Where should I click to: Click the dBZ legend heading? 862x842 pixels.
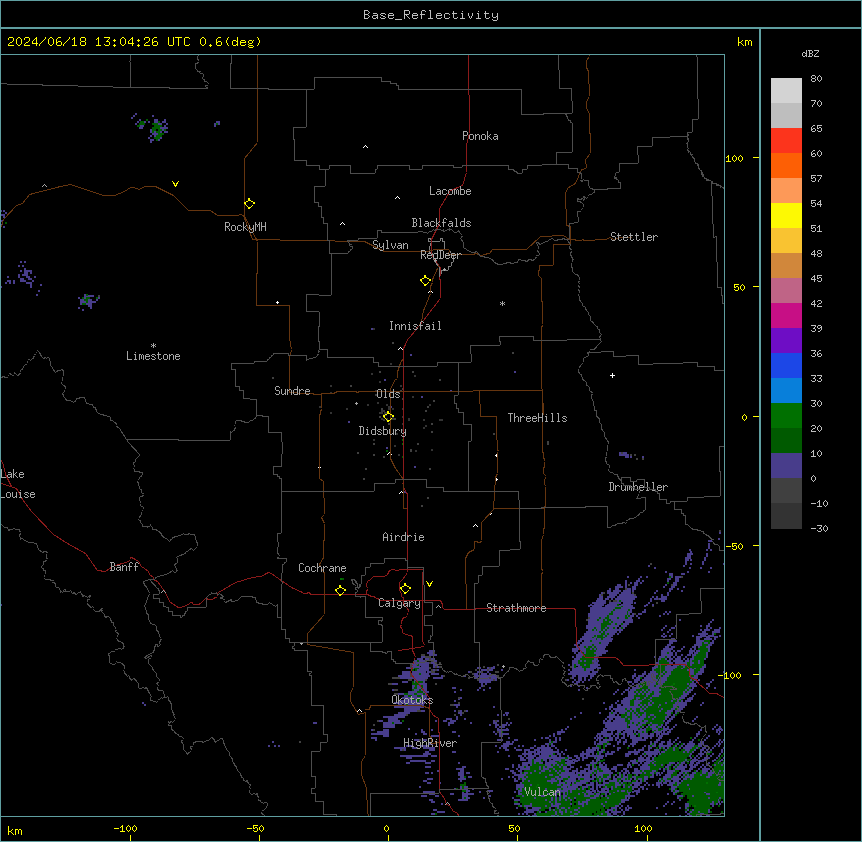click(810, 53)
